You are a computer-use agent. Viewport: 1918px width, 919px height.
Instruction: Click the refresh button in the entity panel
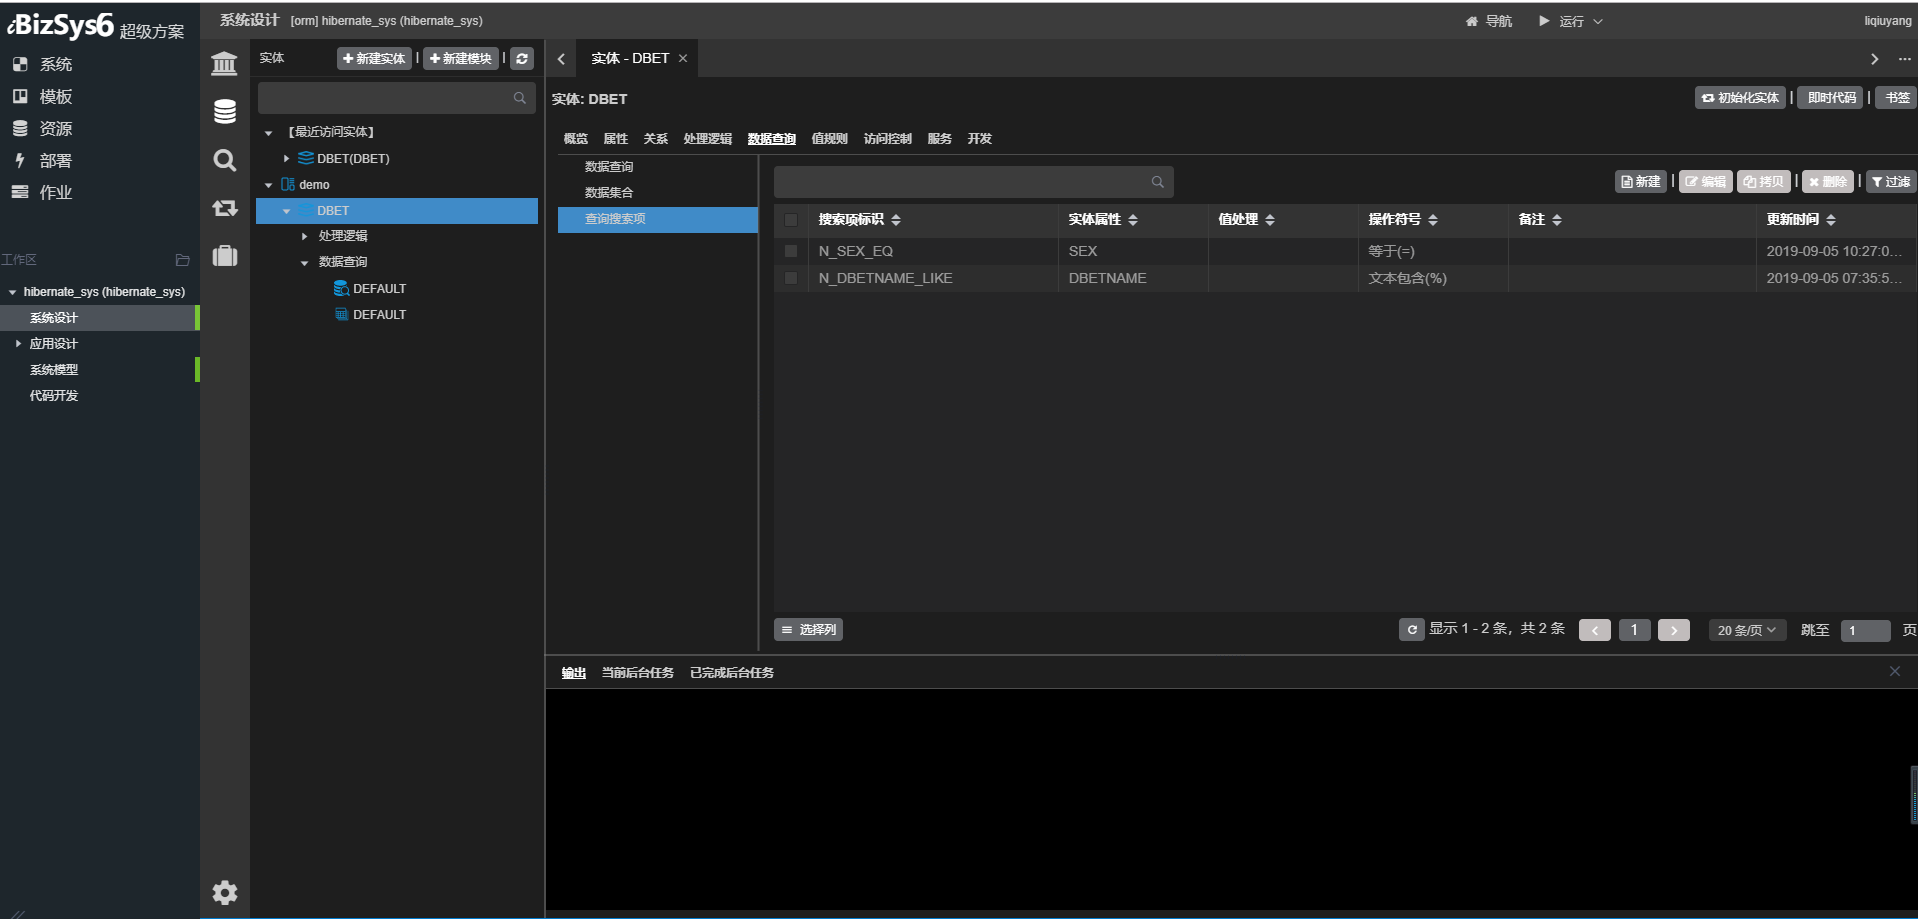(522, 59)
